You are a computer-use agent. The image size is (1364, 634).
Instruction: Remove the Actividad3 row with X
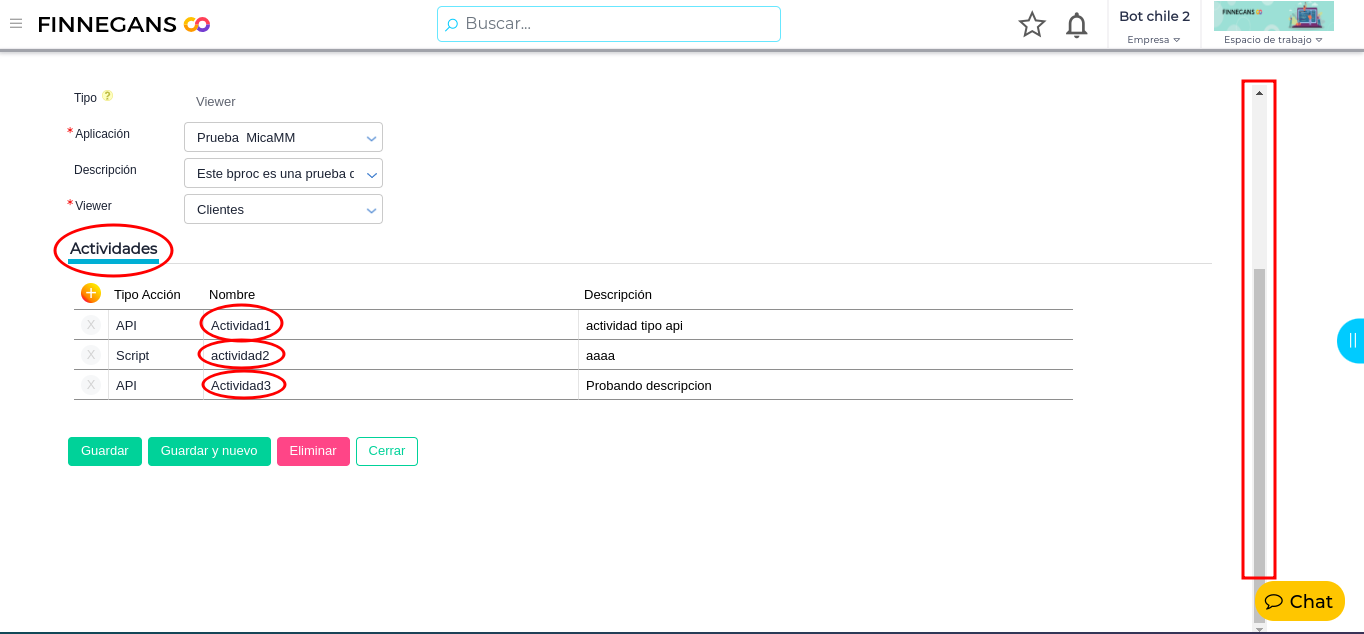coord(91,385)
